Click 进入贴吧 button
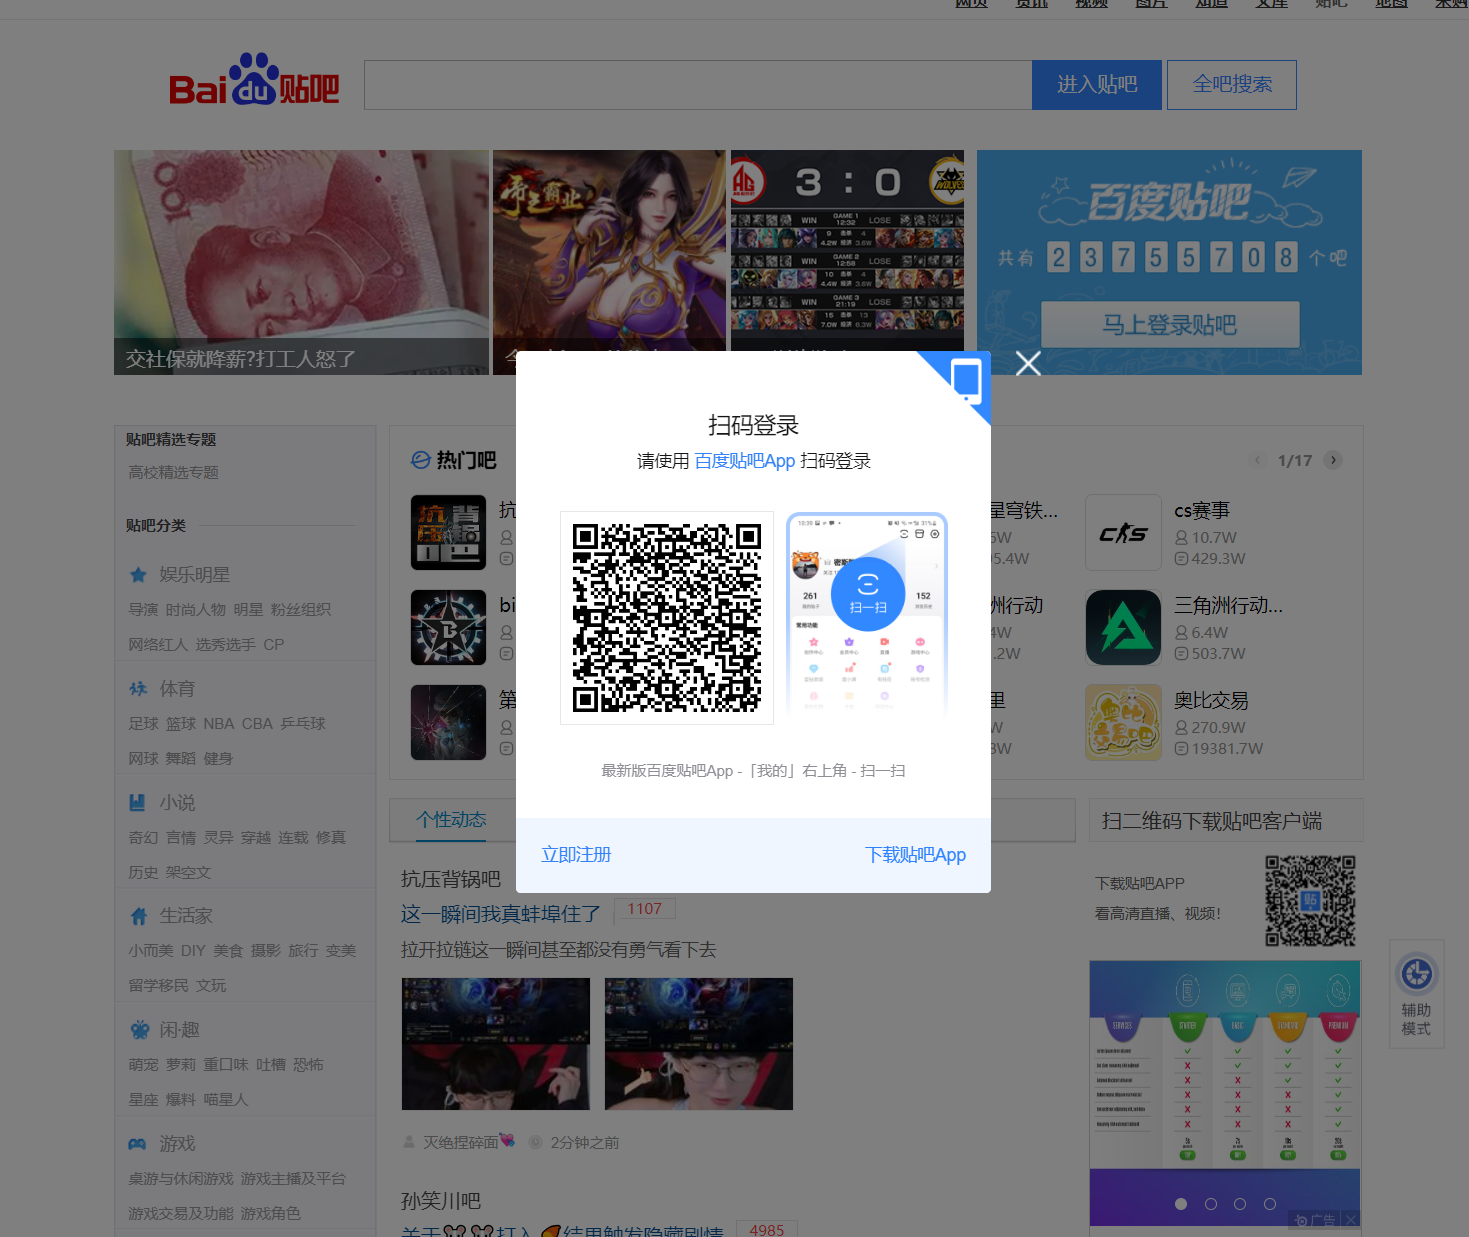The width and height of the screenshot is (1469, 1237). (x=1097, y=85)
